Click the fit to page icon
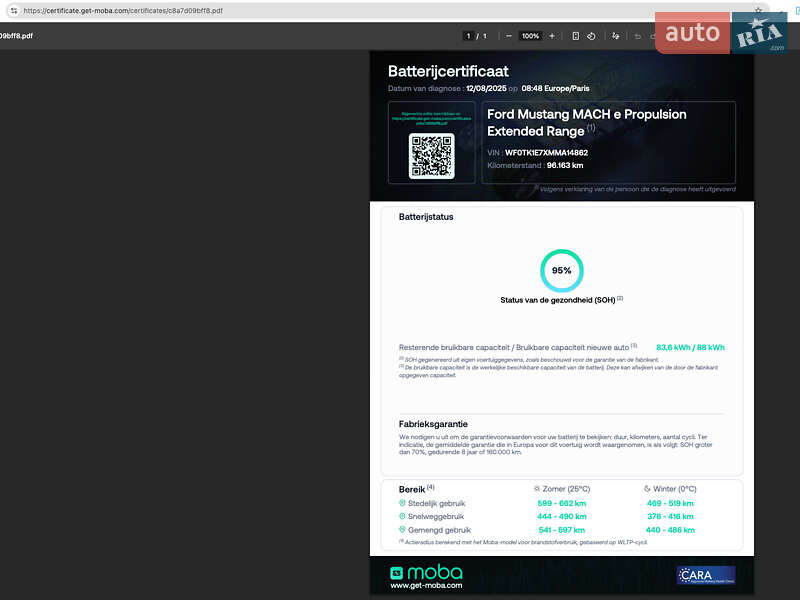This screenshot has height=600, width=800. click(x=576, y=36)
